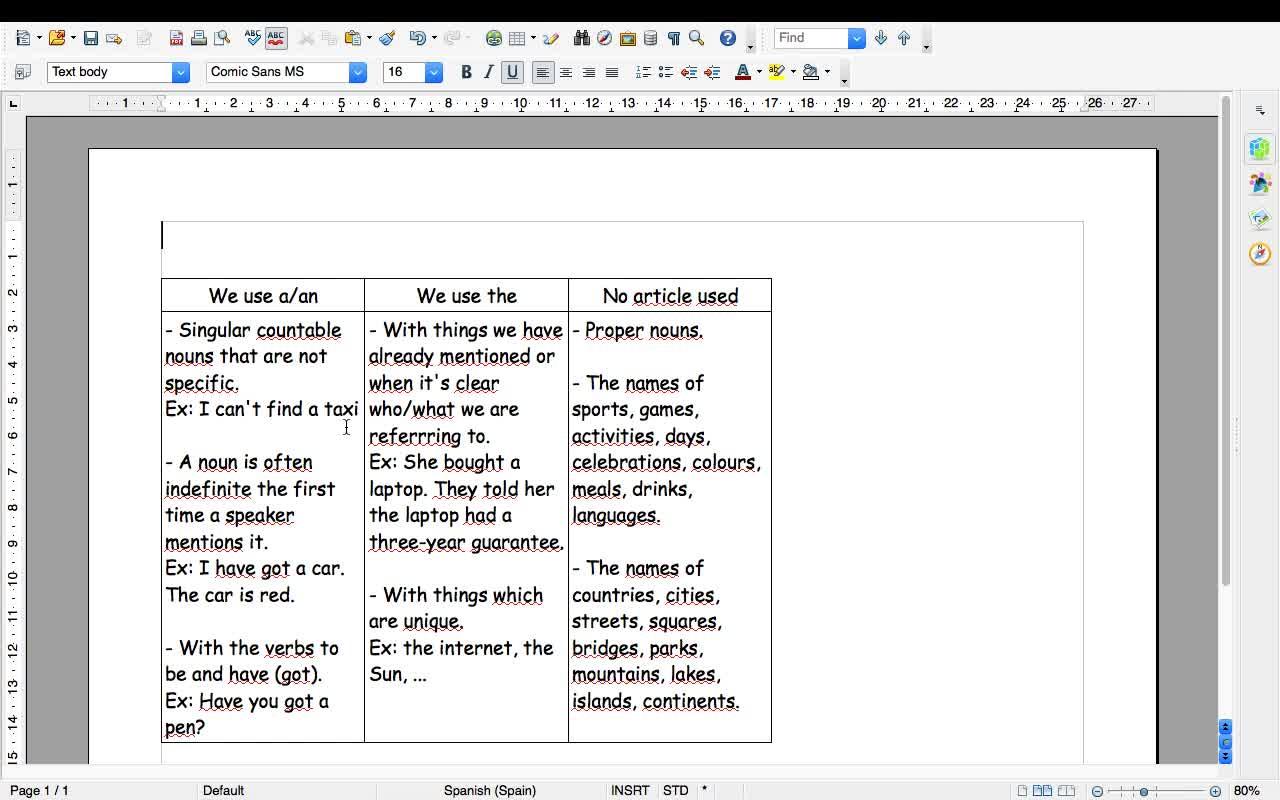The image size is (1280, 800).
Task: Toggle Bold formatting
Action: [466, 72]
